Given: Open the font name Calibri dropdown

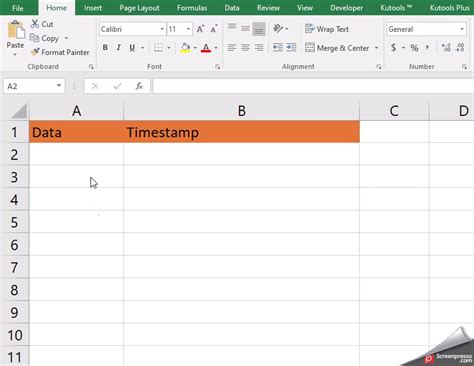Looking at the screenshot, I should 162,29.
